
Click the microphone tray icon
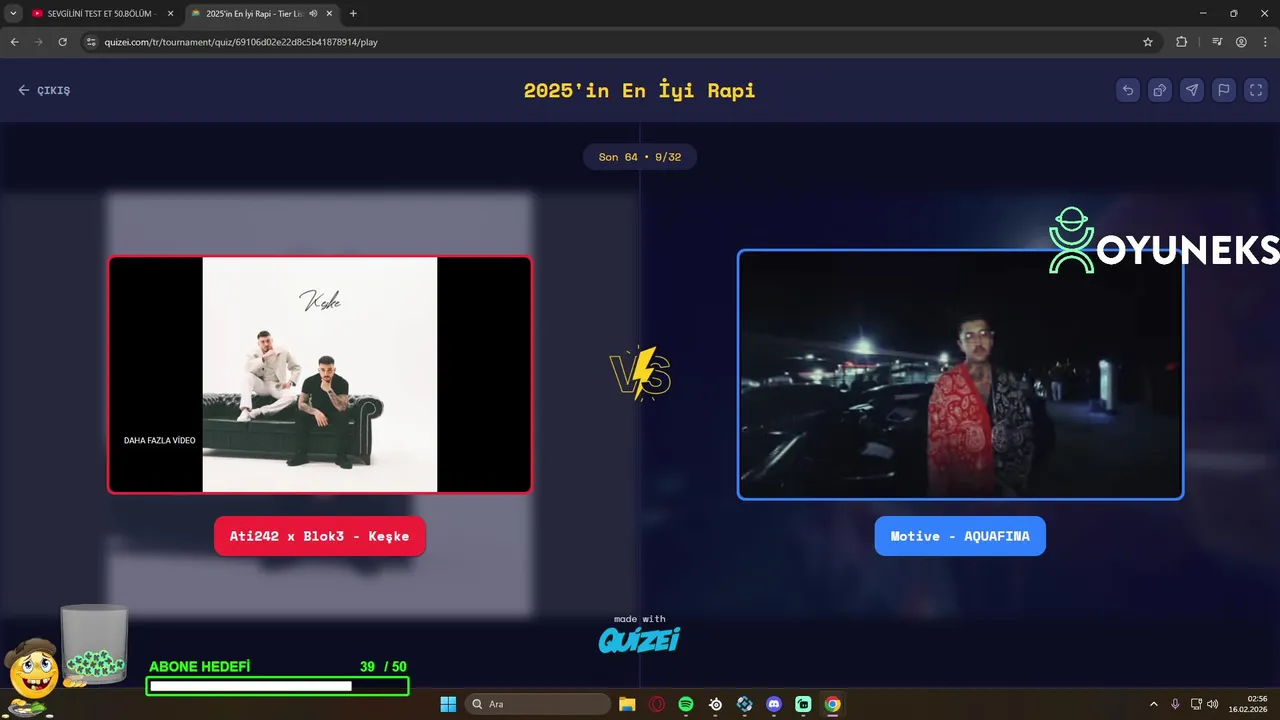coord(1175,704)
